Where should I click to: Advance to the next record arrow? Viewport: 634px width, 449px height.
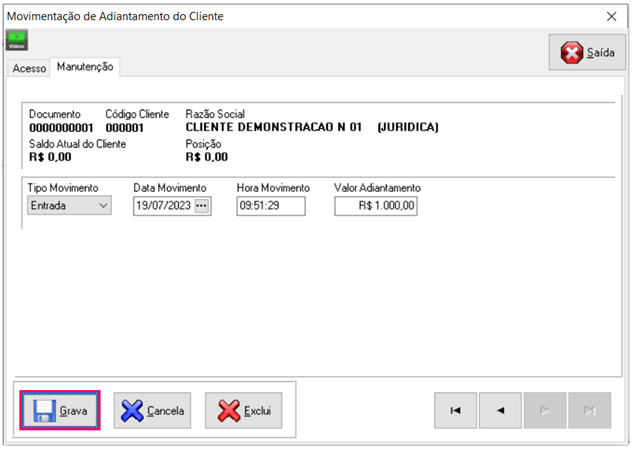coord(545,410)
